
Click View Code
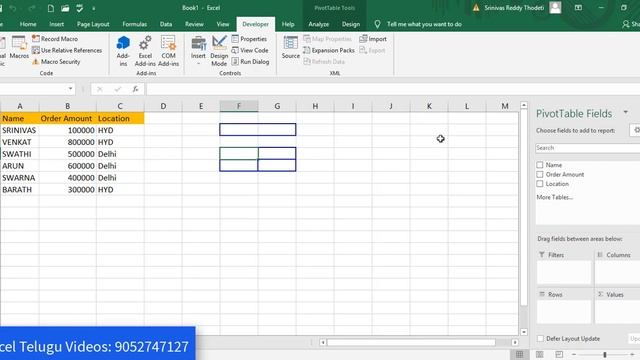coord(250,50)
